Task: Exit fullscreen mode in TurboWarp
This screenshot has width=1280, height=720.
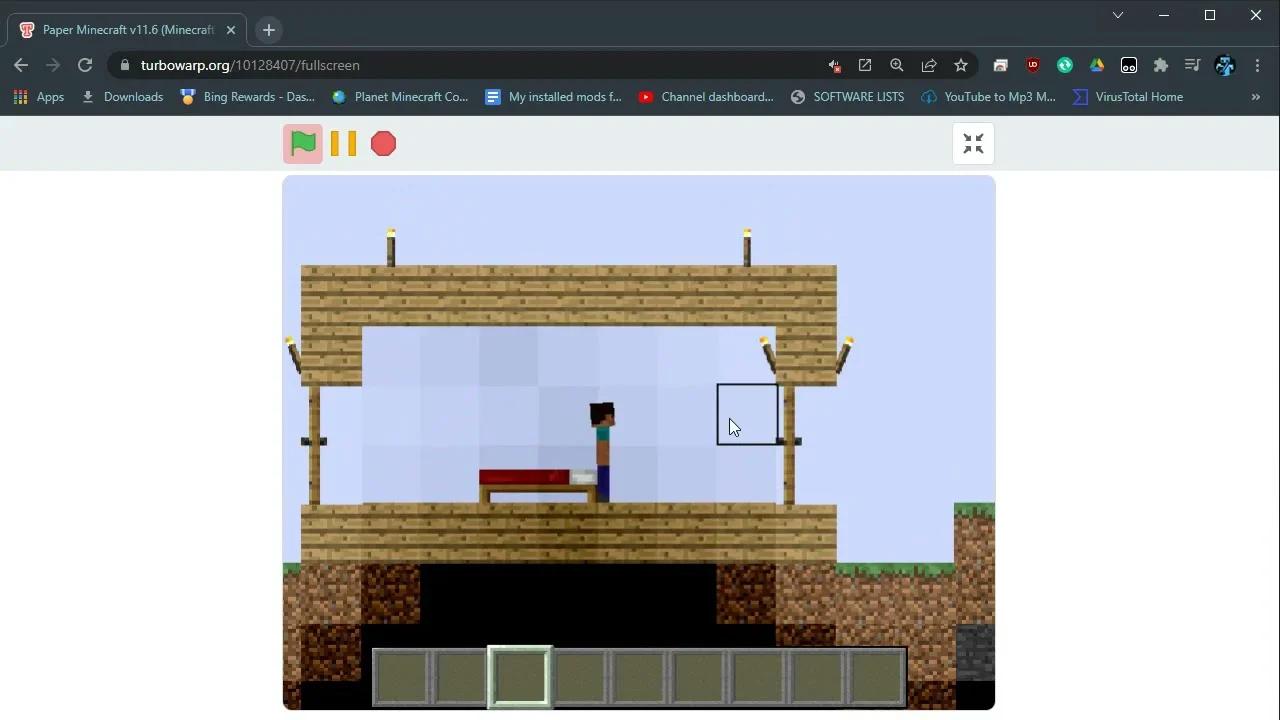Action: coord(972,143)
